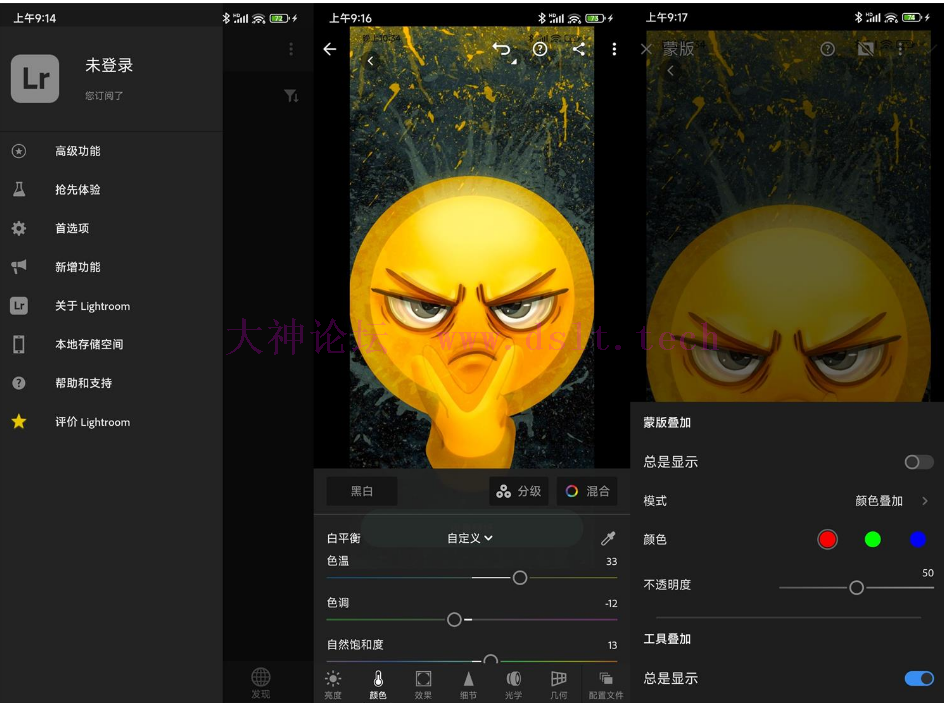Open 首选项 in side menu
This screenshot has width=944, height=703.
click(x=72, y=228)
